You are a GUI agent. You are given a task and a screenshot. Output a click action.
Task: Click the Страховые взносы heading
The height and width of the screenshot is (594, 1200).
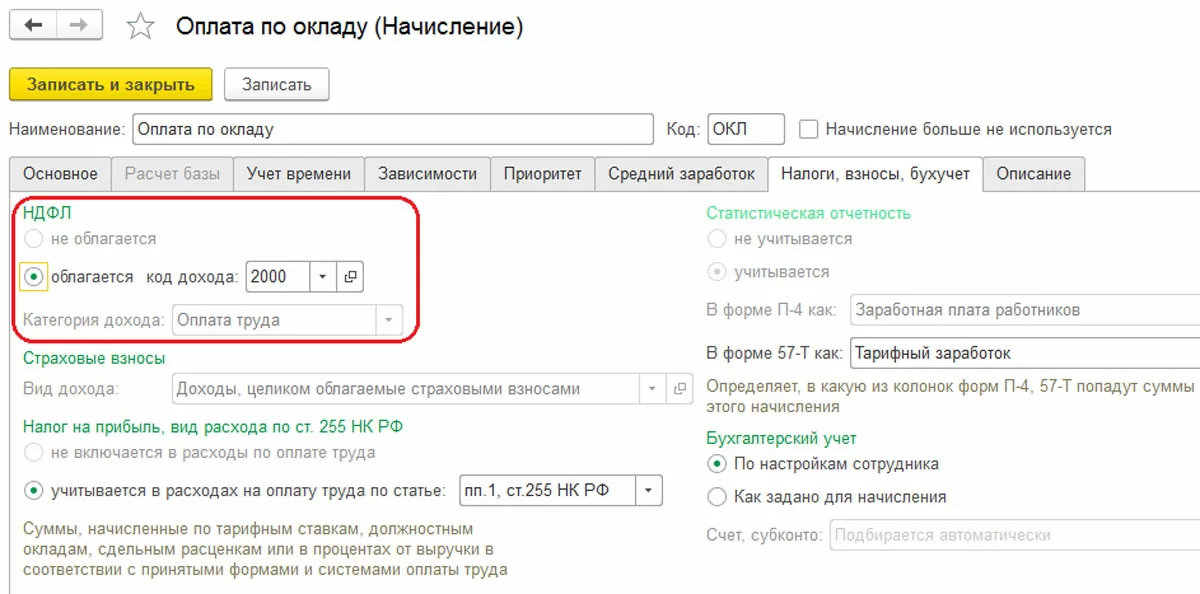tap(94, 357)
